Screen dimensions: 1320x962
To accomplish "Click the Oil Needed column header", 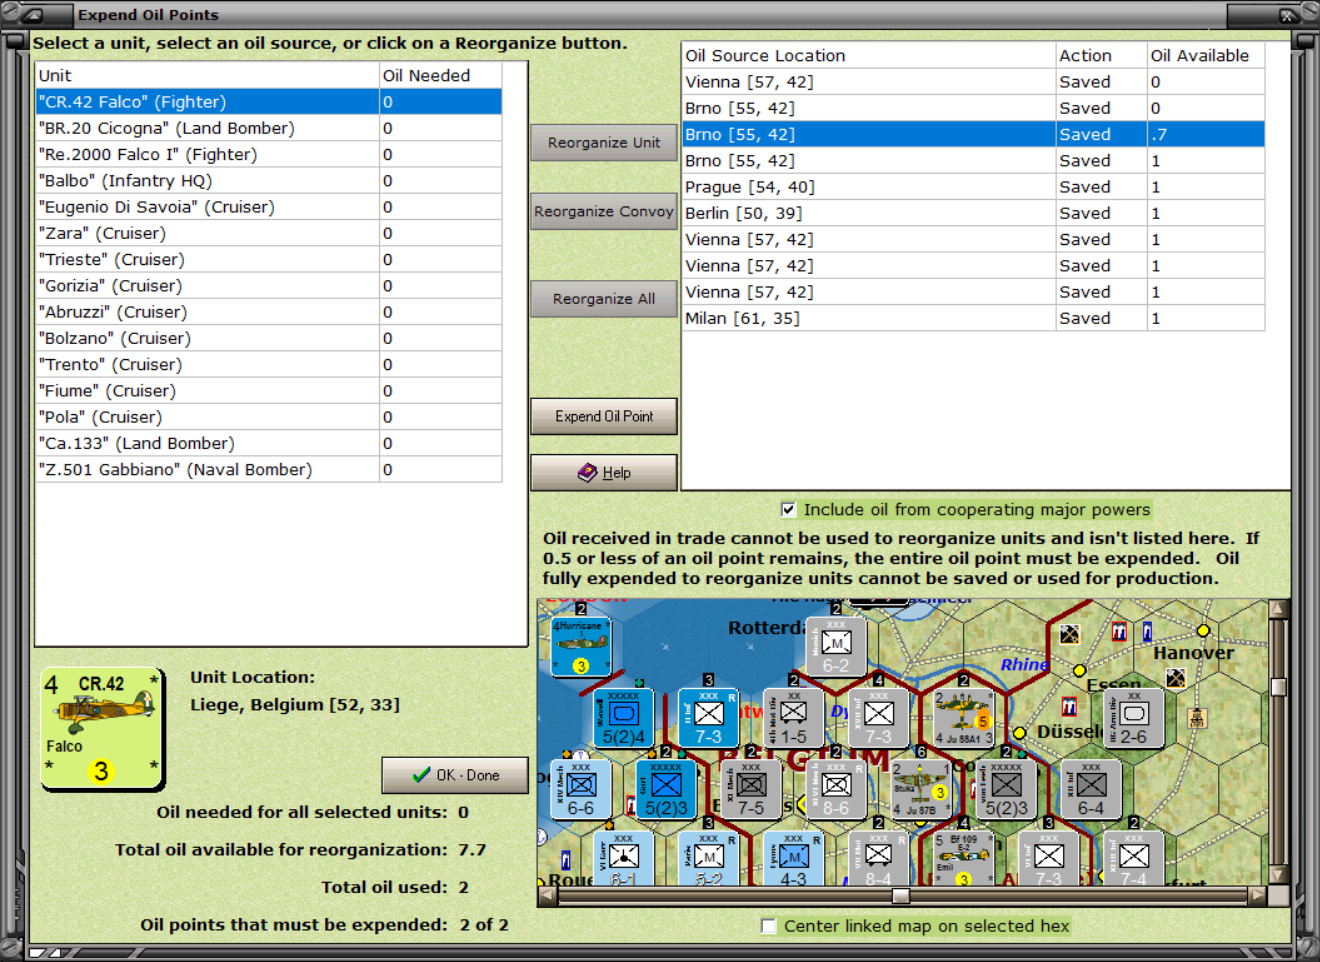I will pyautogui.click(x=440, y=75).
